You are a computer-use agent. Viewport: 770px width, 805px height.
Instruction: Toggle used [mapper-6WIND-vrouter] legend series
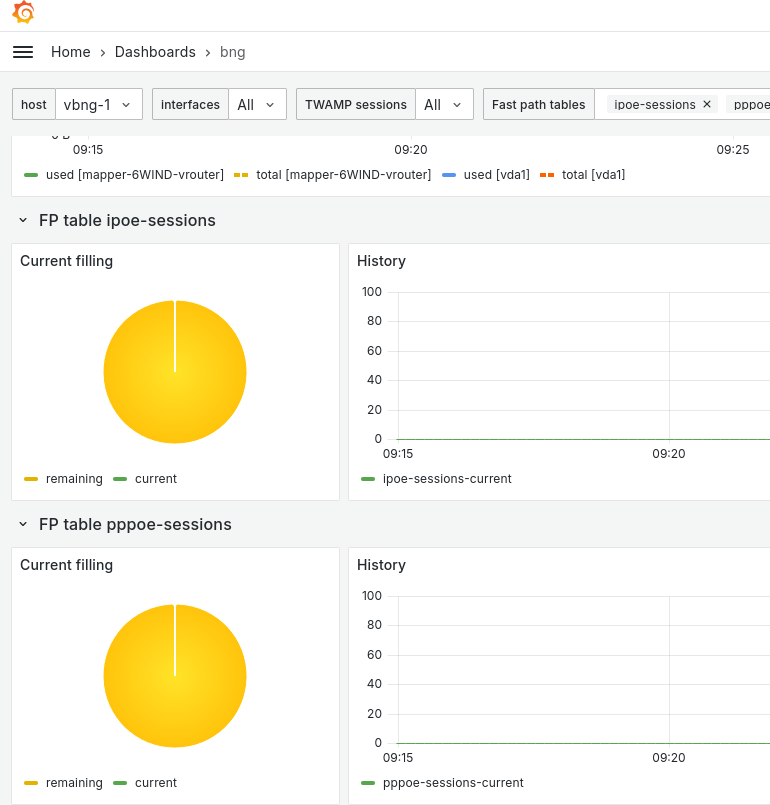pyautogui.click(x=134, y=175)
